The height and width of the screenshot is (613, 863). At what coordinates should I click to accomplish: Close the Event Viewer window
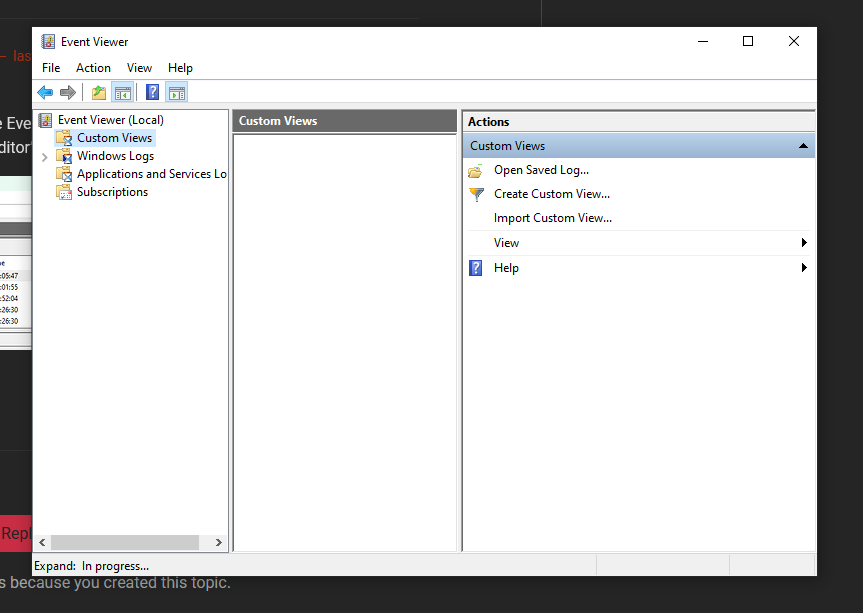pos(794,41)
